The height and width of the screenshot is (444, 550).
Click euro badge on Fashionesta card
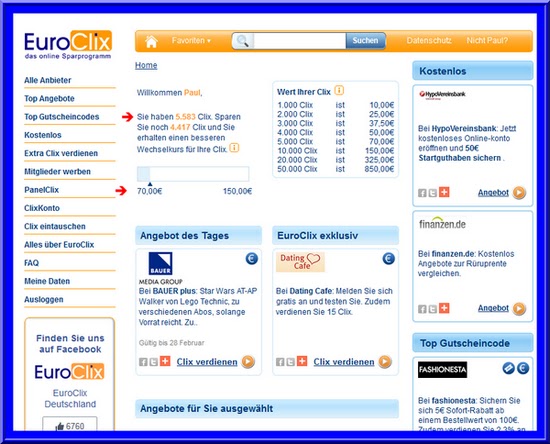(x=523, y=368)
